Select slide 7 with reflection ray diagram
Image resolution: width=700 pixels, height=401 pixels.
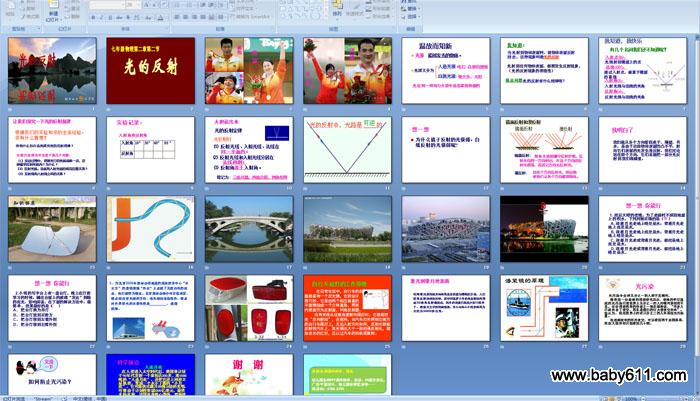pyautogui.click(x=642, y=71)
